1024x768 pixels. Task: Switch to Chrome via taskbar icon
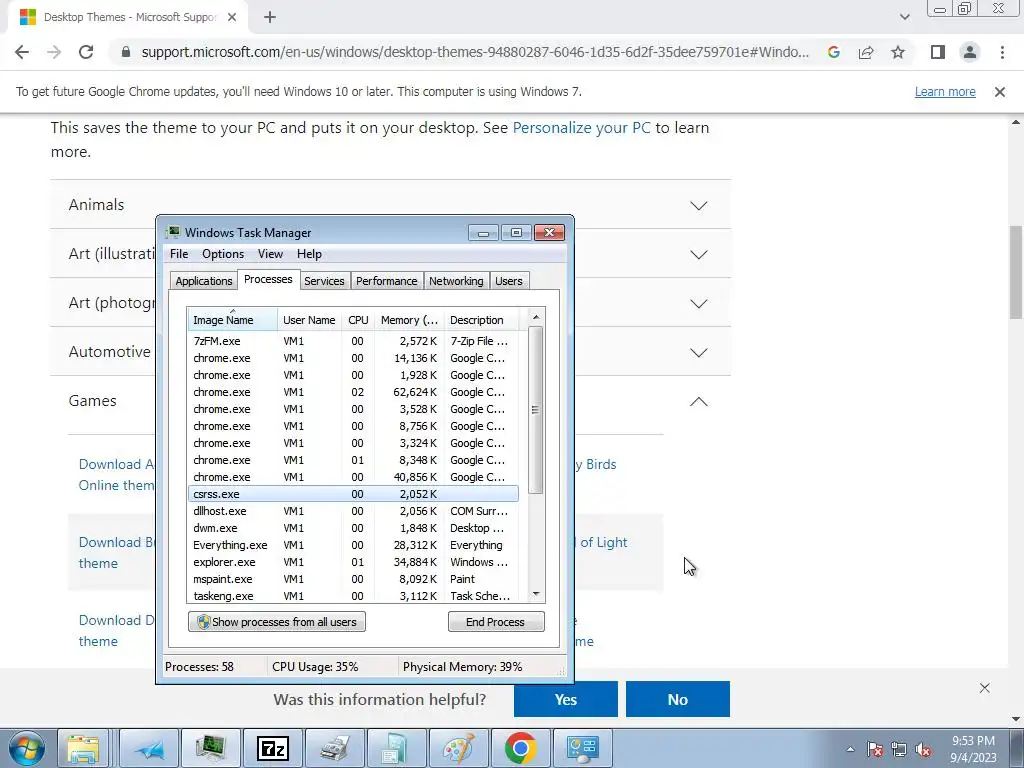click(520, 748)
